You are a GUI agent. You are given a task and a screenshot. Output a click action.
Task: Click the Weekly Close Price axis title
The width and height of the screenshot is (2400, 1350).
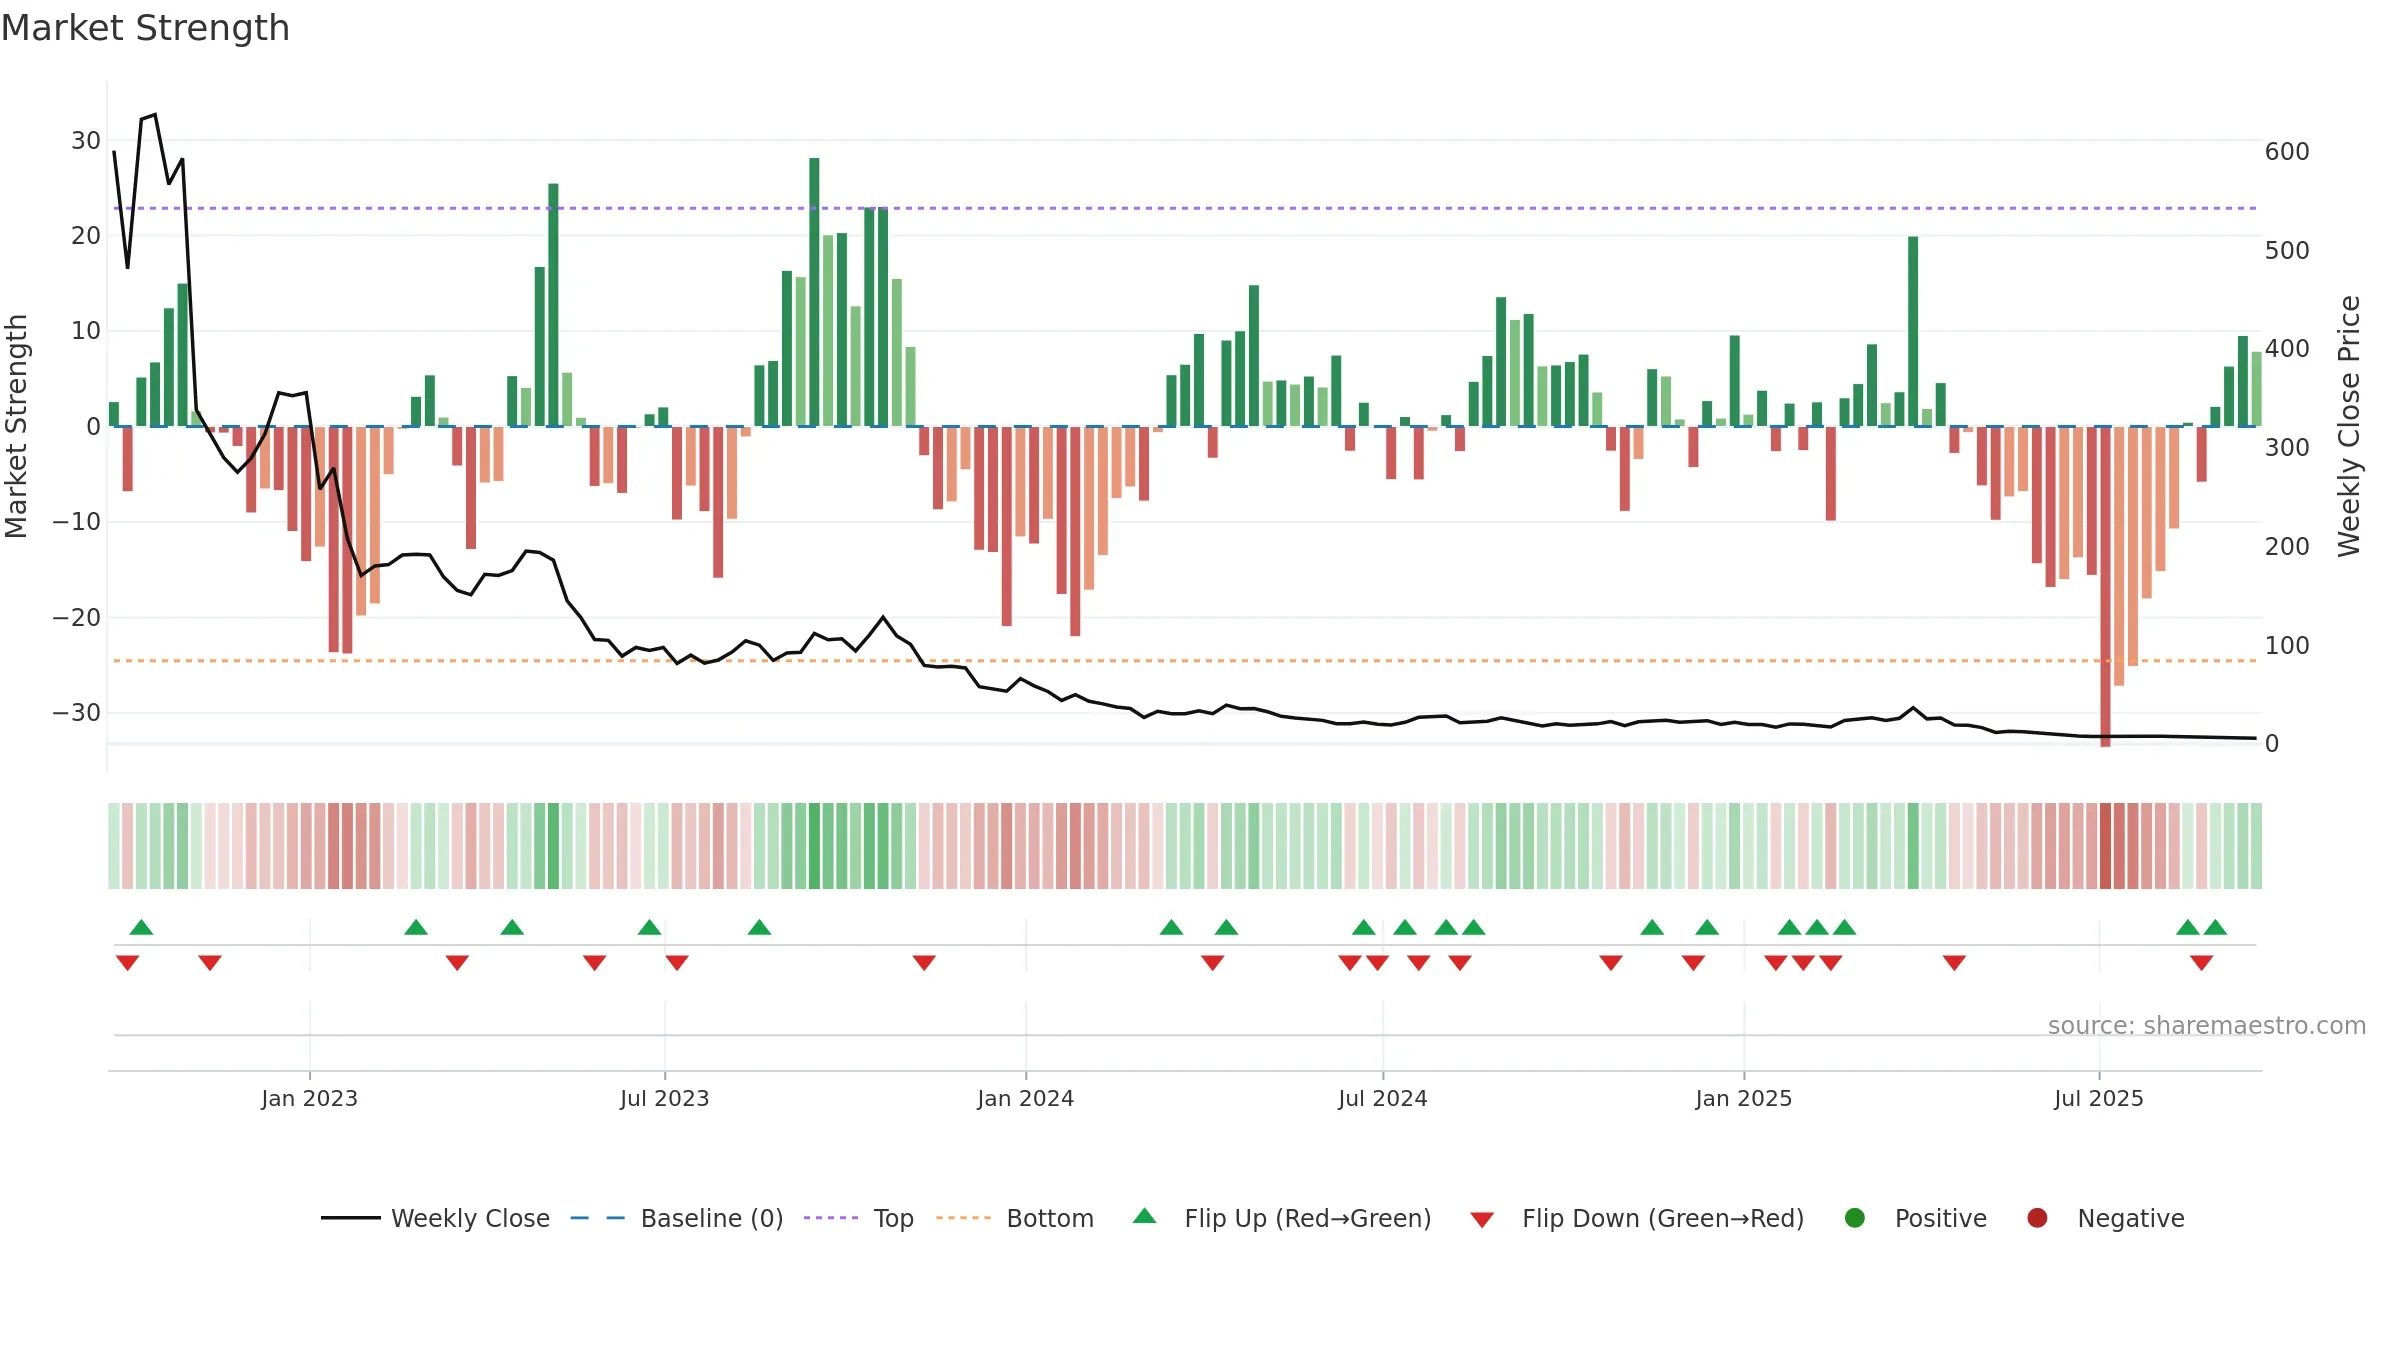(2349, 426)
